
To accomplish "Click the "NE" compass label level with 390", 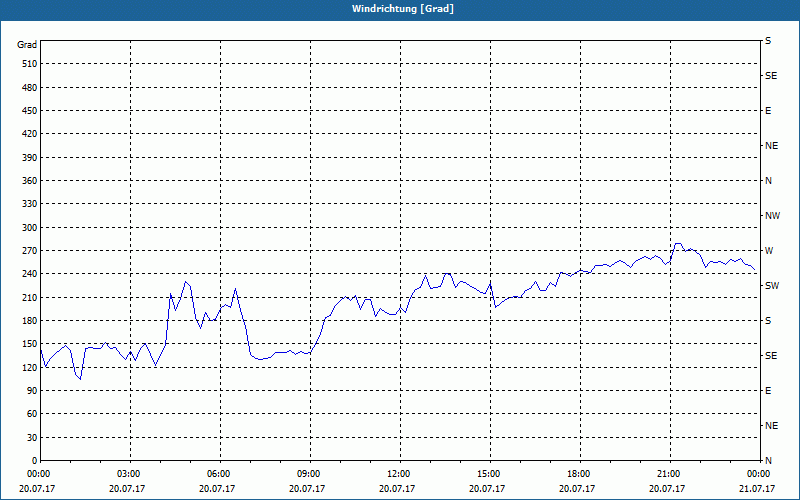I will [x=772, y=146].
